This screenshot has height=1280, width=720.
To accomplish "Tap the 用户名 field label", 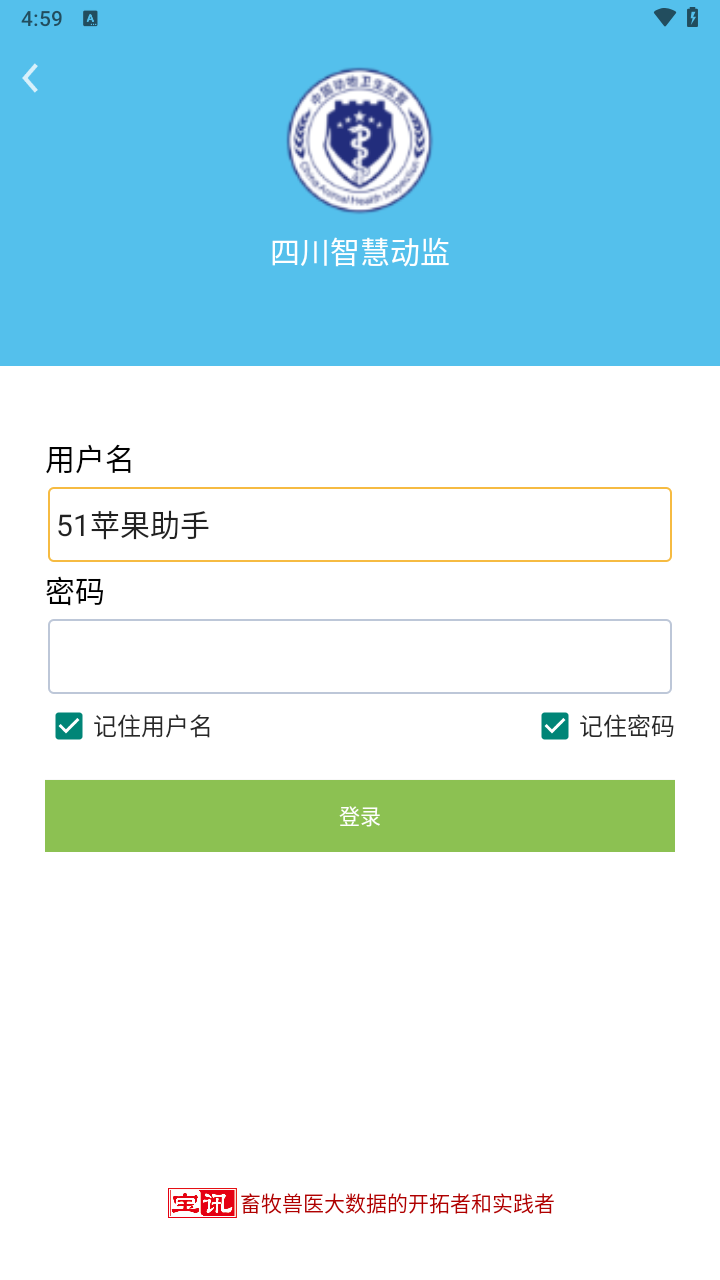I will click(90, 460).
